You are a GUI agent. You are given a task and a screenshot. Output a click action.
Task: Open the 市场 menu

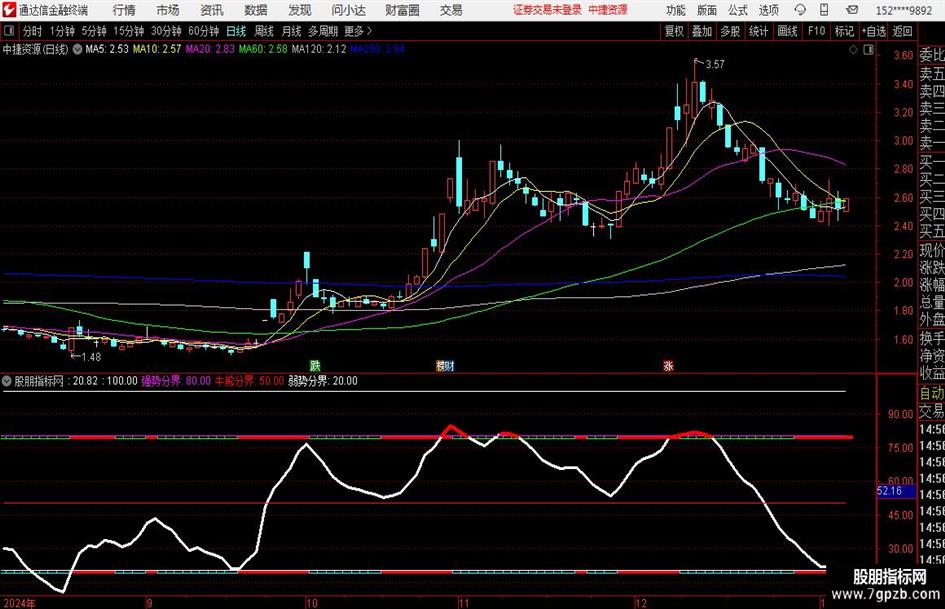[168, 10]
